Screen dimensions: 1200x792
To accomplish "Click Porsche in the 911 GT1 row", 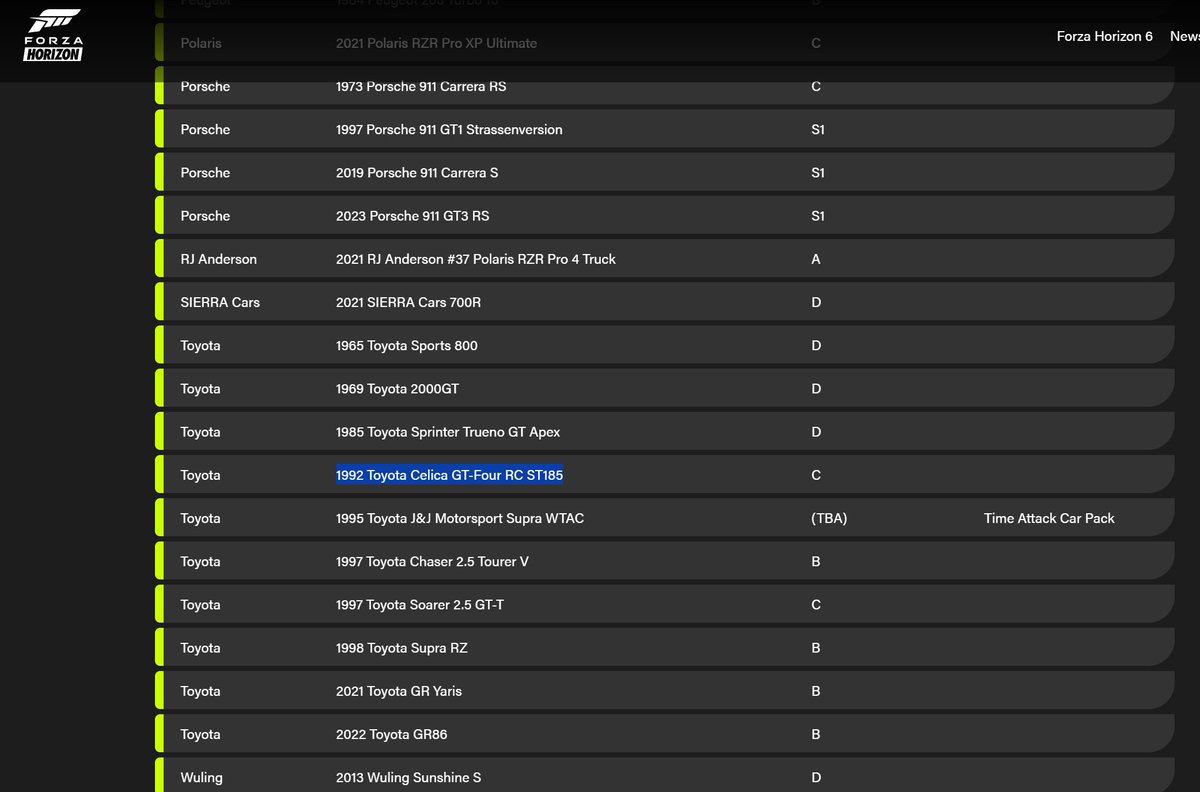I will (x=205, y=129).
